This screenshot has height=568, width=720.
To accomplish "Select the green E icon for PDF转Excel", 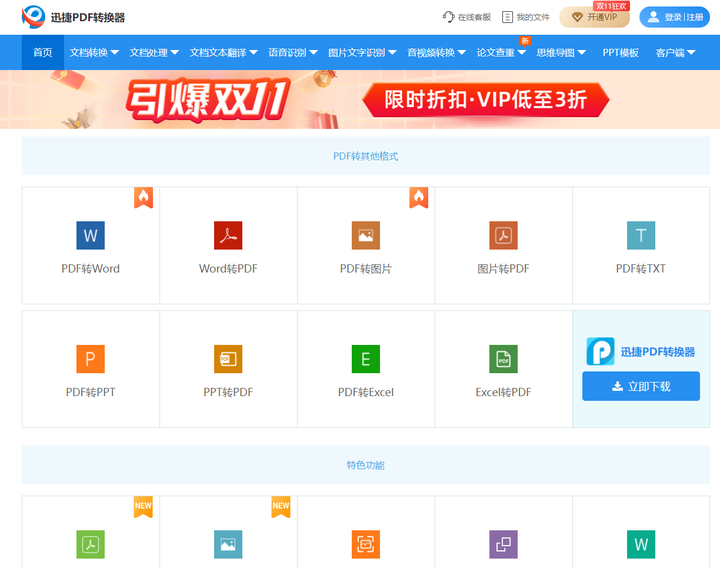I will pos(366,359).
